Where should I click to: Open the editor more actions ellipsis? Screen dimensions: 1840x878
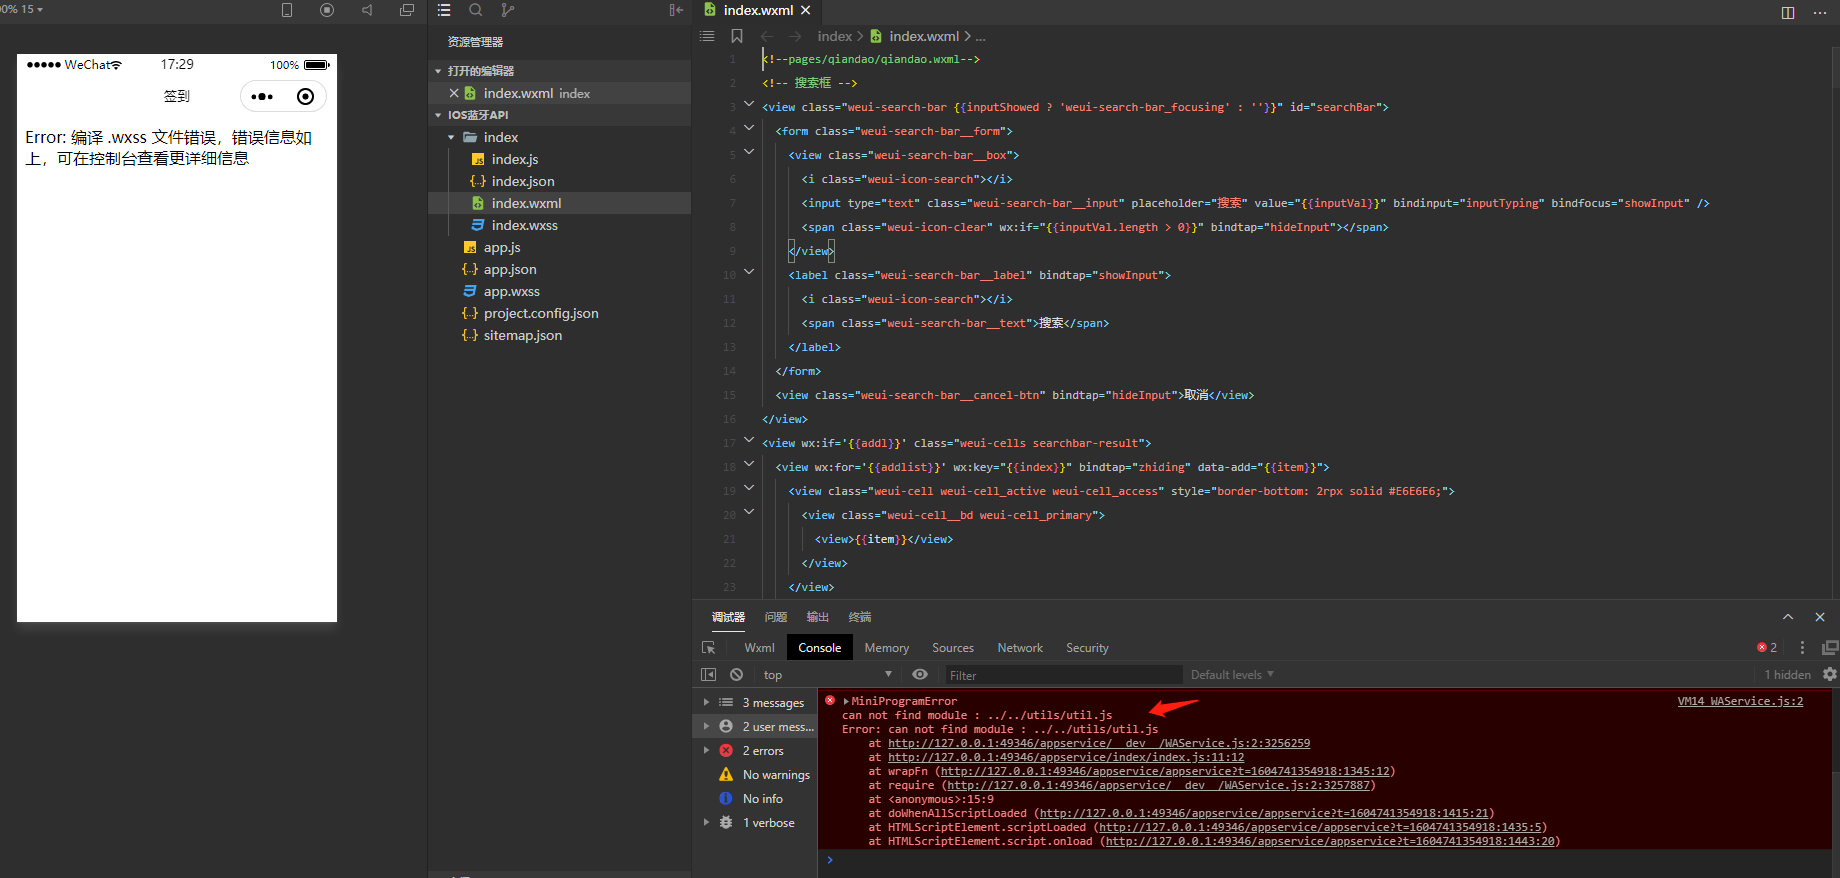coord(1820,12)
